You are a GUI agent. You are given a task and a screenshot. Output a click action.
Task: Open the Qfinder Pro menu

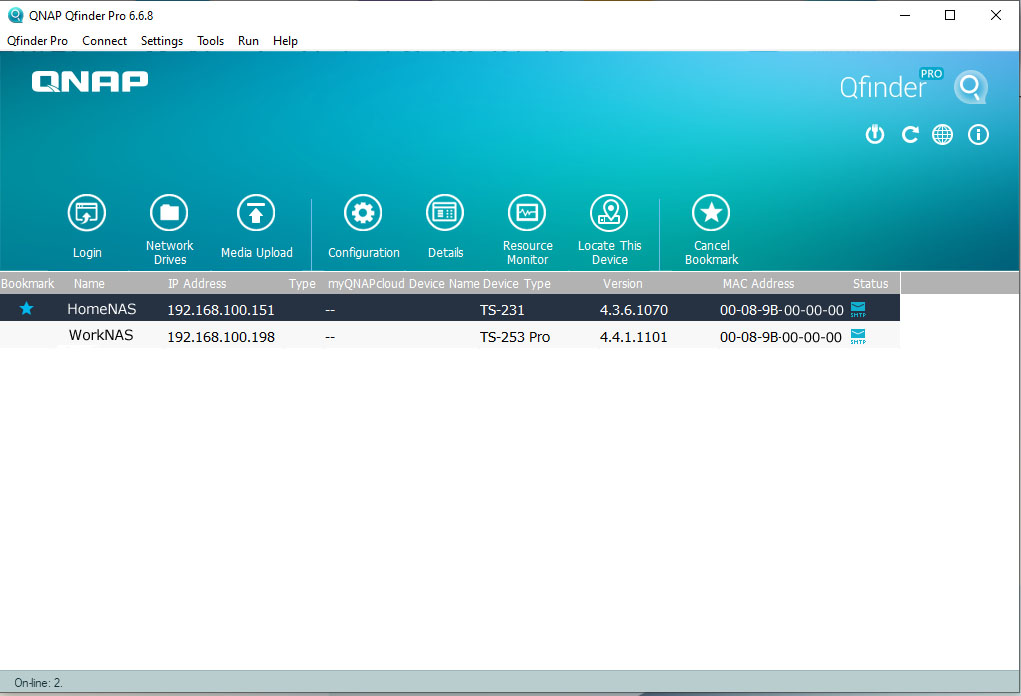tap(37, 41)
